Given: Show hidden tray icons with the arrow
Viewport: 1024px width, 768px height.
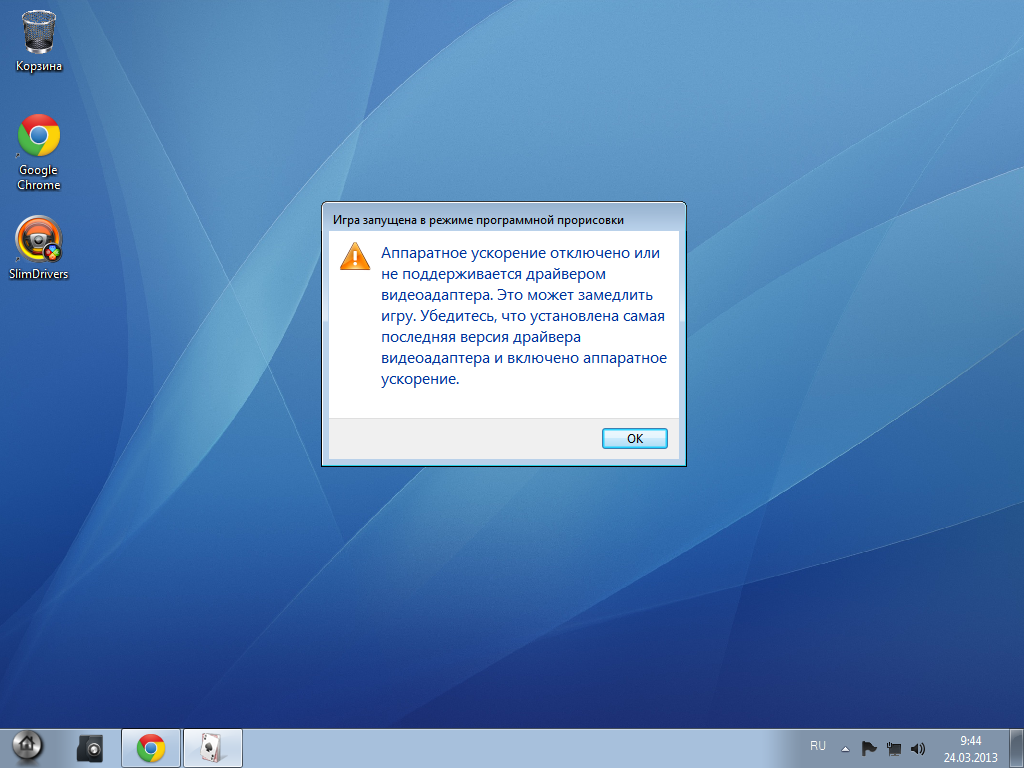Looking at the screenshot, I should [845, 749].
